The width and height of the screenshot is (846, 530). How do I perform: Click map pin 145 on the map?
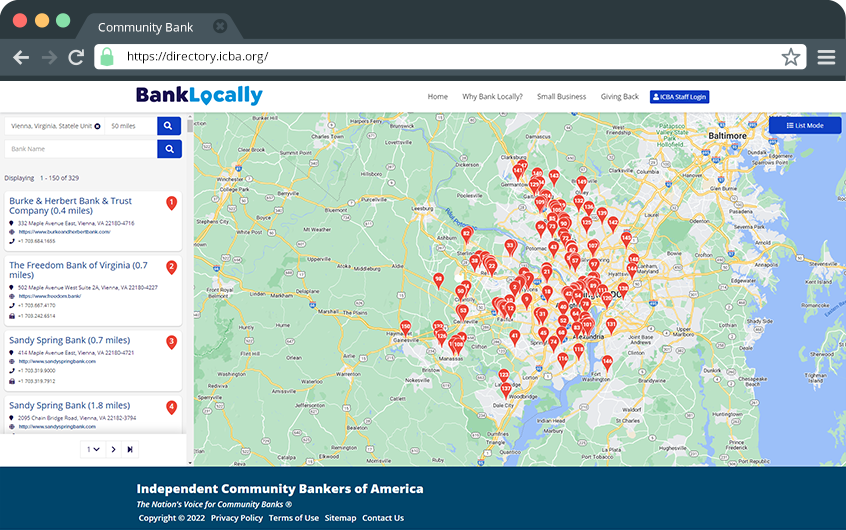(626, 239)
